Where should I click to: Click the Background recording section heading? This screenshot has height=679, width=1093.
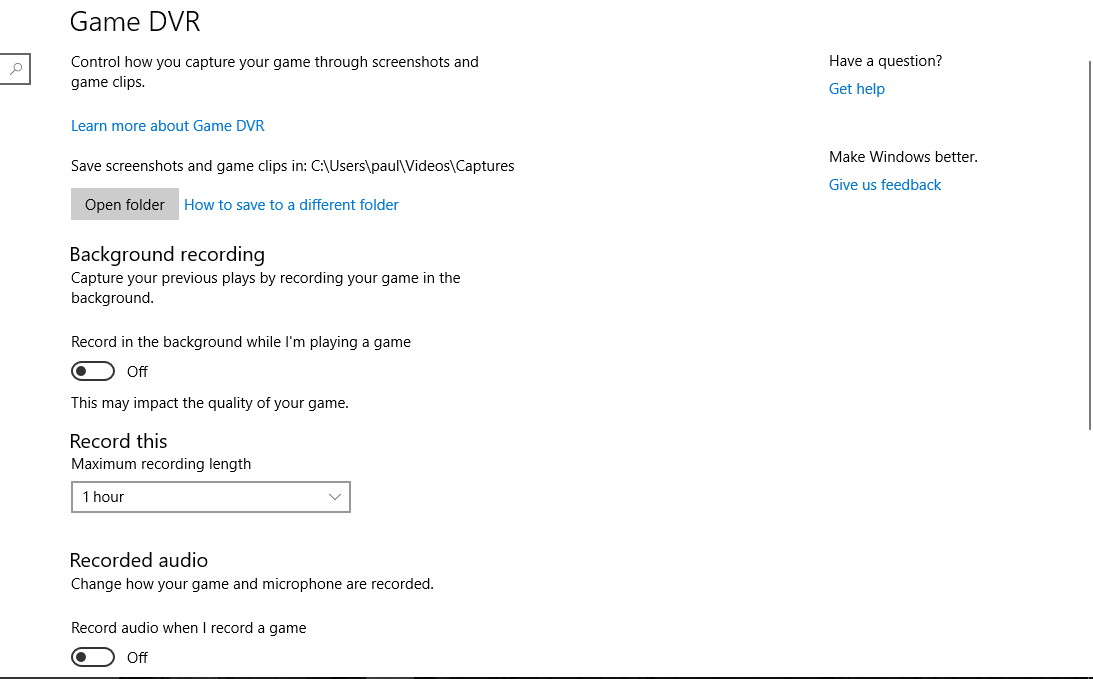pos(167,254)
